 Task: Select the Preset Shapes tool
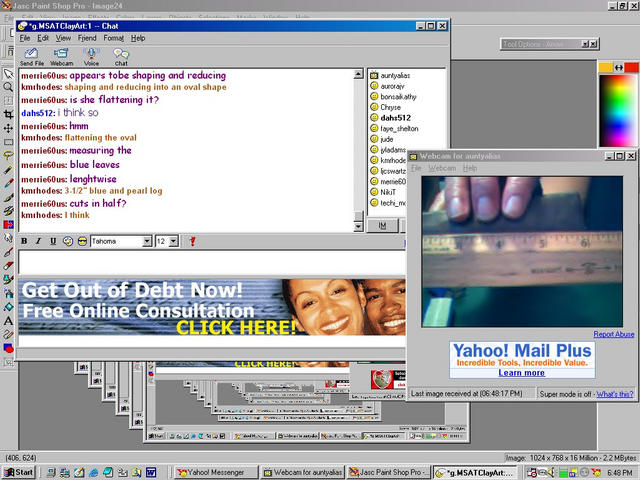tap(8, 348)
